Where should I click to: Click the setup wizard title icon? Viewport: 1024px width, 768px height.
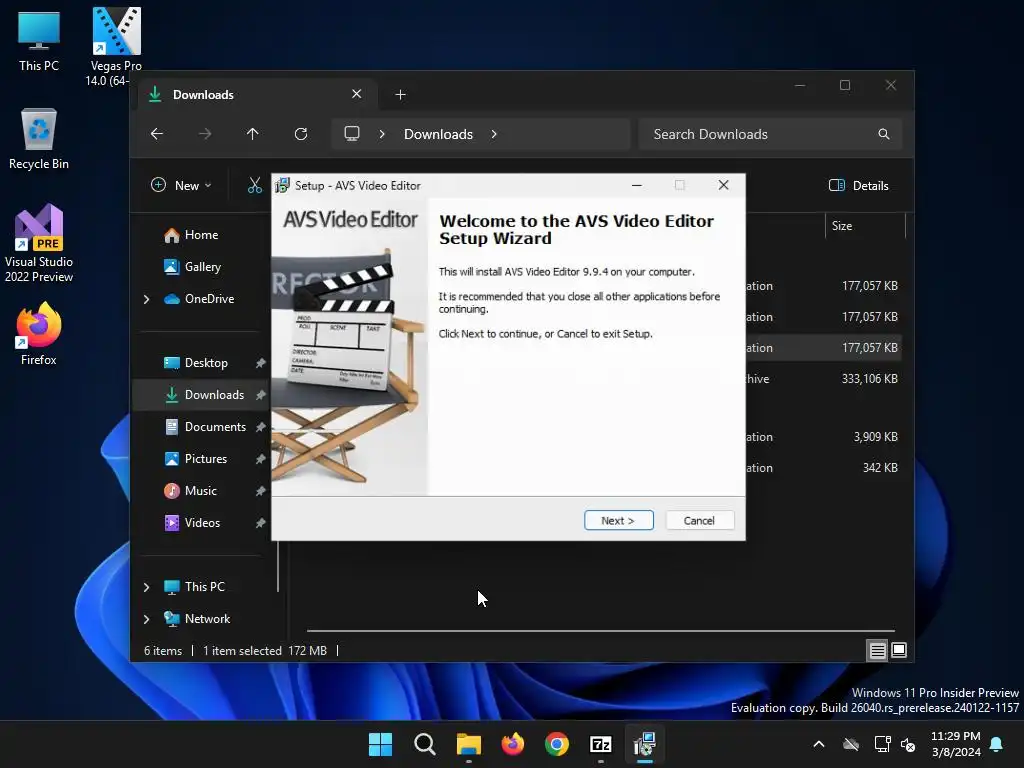coord(282,185)
